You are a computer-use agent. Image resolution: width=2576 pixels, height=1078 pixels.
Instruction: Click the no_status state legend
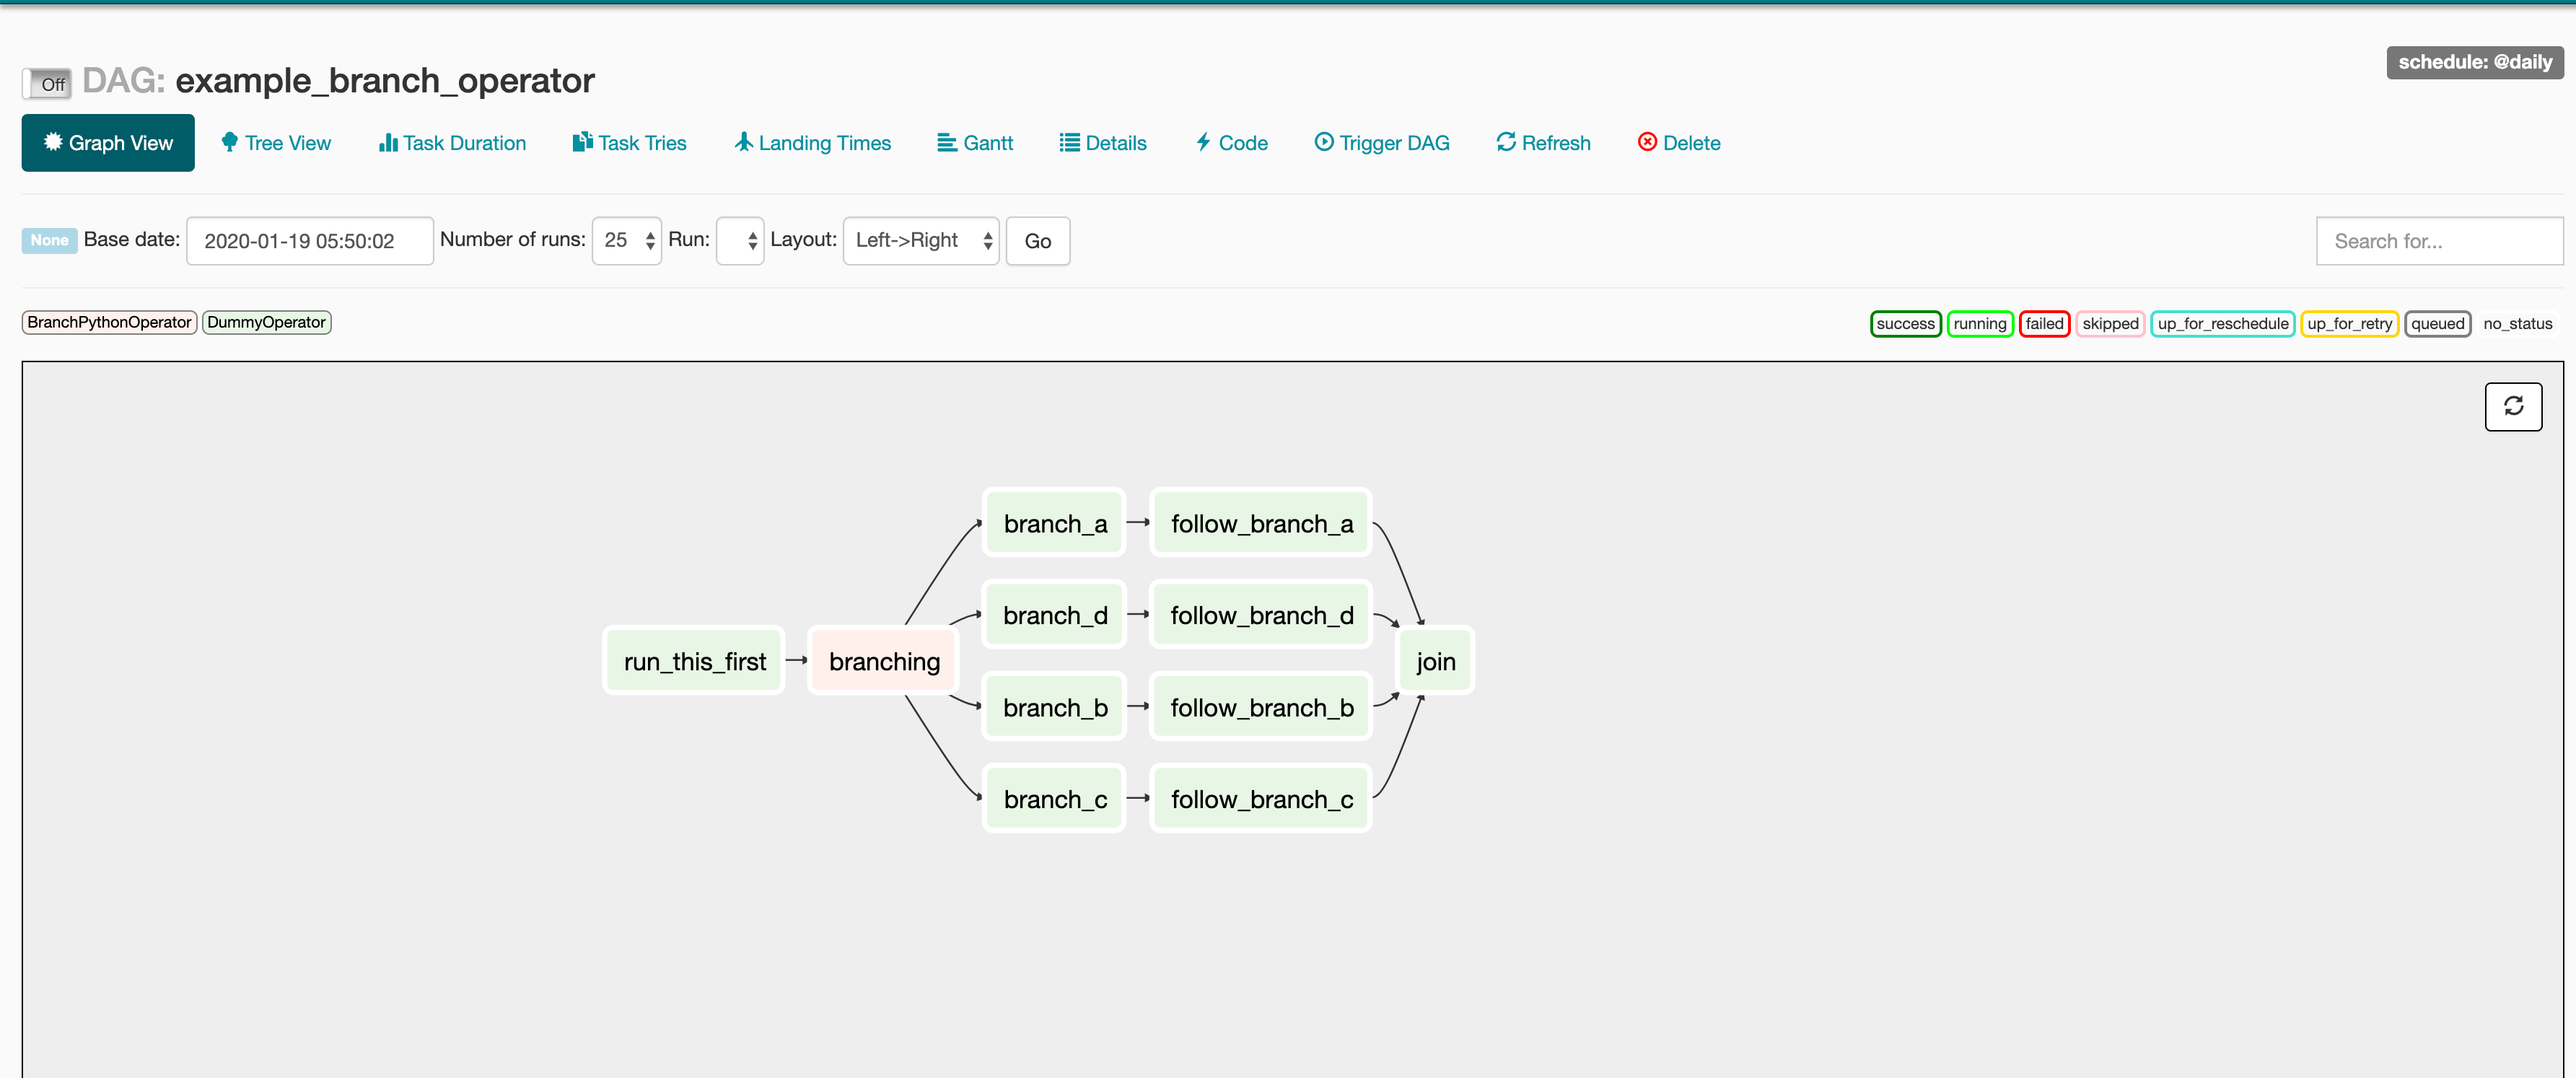pyautogui.click(x=2517, y=324)
